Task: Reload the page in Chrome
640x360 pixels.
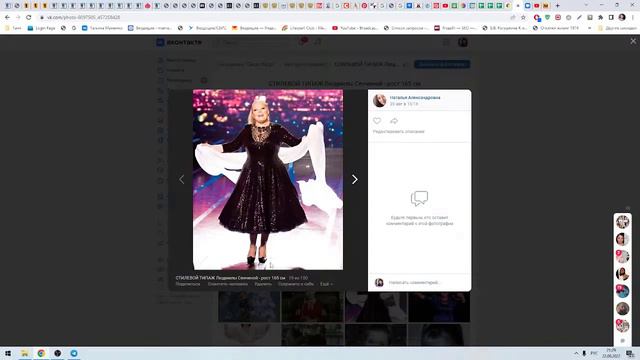Action: coord(29,17)
